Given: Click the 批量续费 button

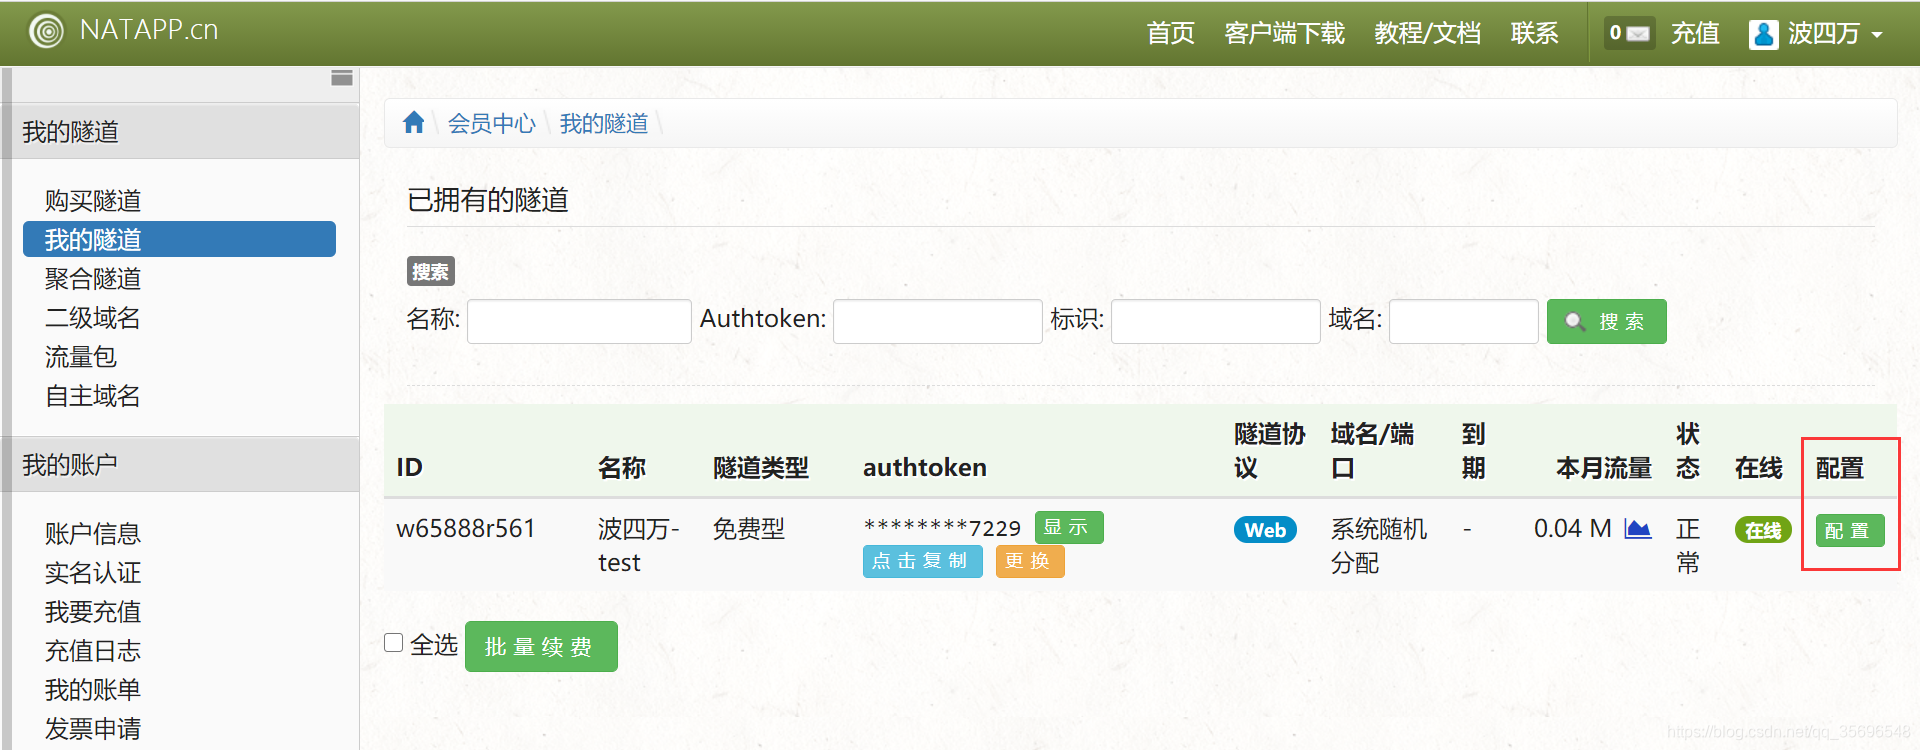Looking at the screenshot, I should click(541, 647).
